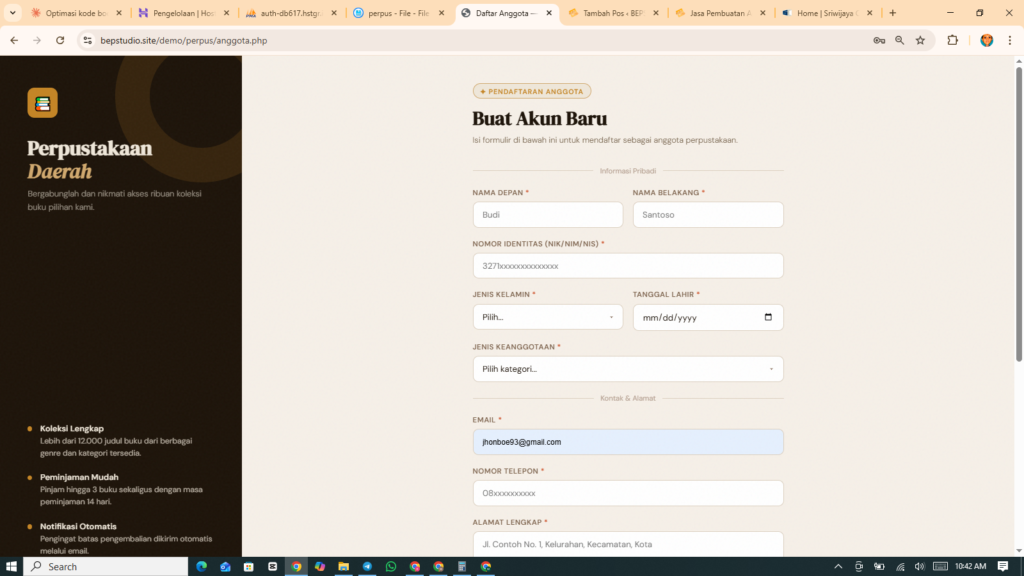Click the browser profile avatar icon
The height and width of the screenshot is (576, 1024).
tap(986, 40)
